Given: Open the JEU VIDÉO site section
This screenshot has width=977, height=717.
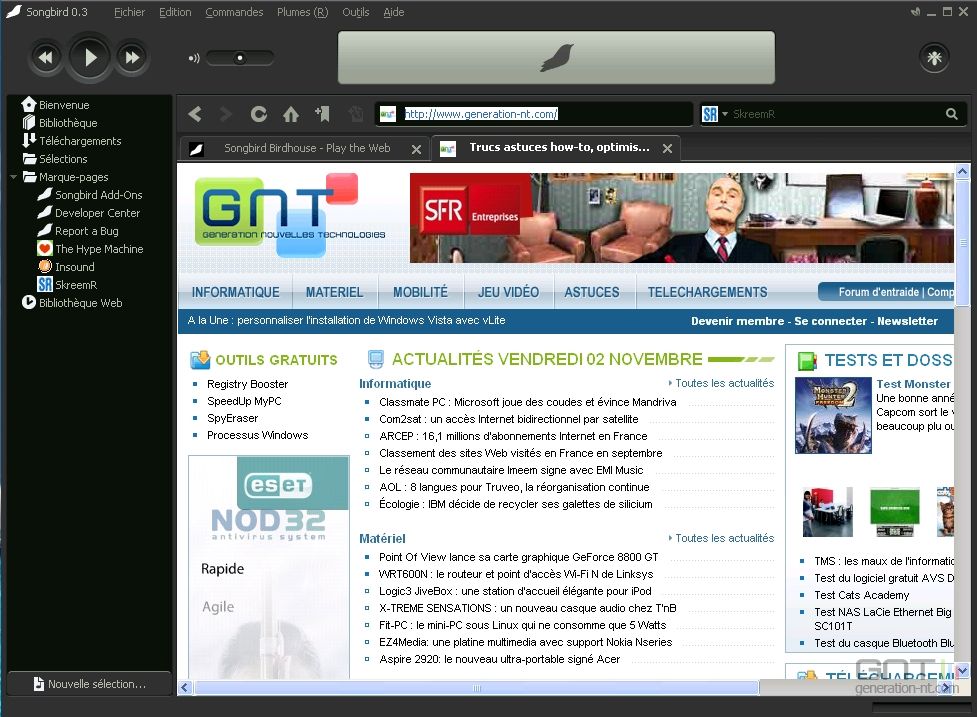Looking at the screenshot, I should pyautogui.click(x=508, y=292).
